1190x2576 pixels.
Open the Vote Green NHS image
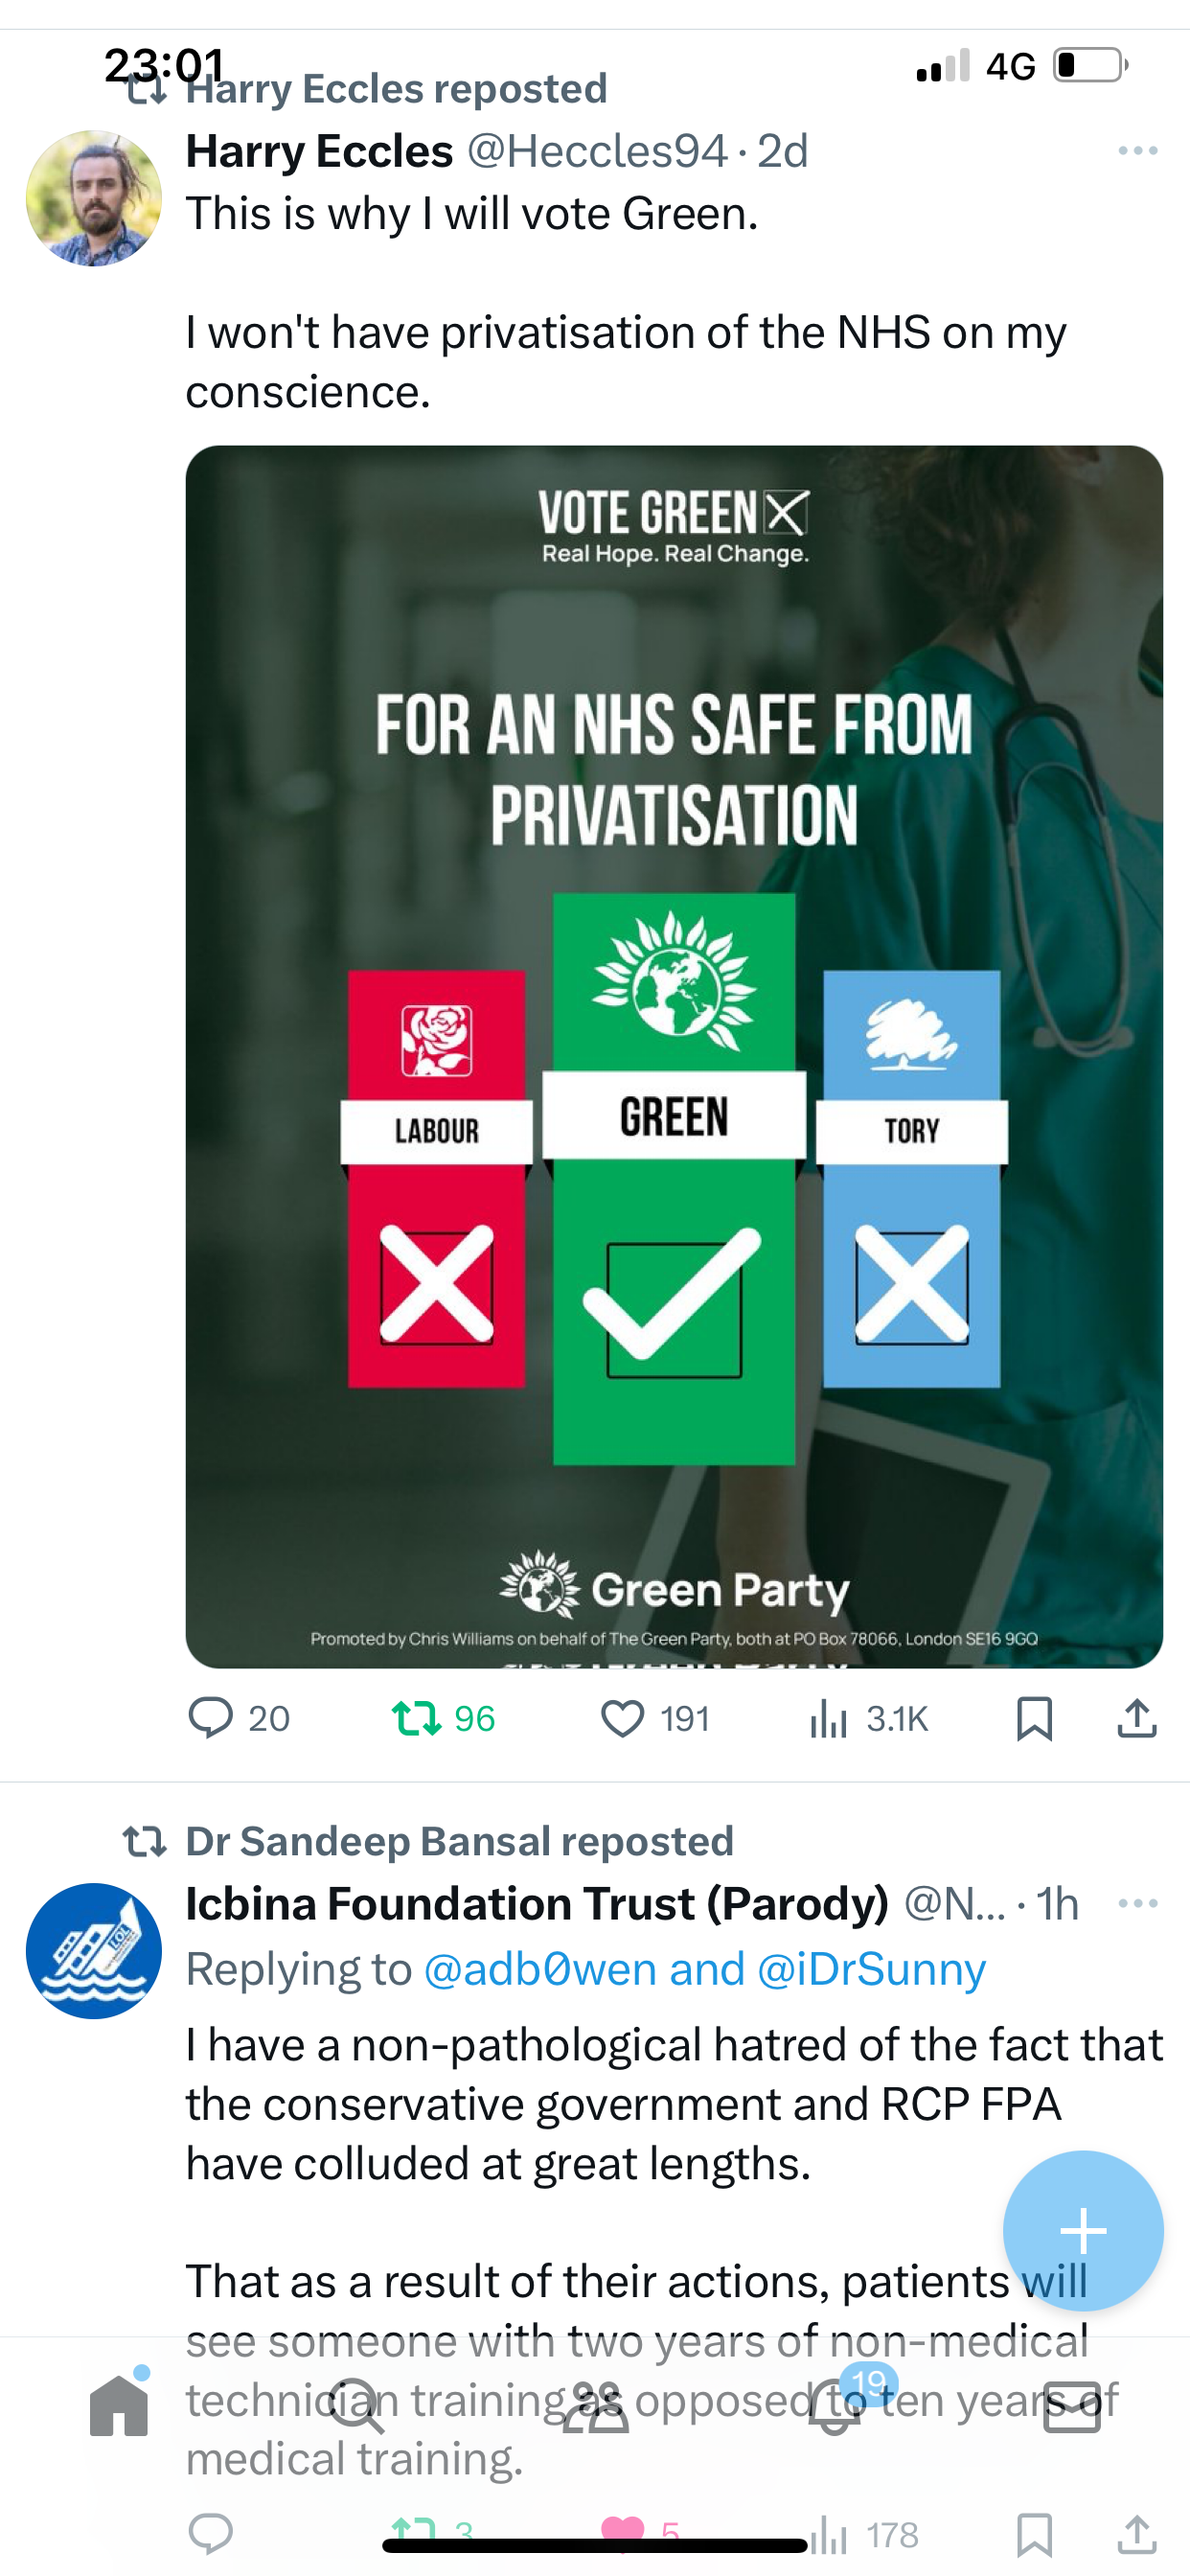coord(674,1056)
